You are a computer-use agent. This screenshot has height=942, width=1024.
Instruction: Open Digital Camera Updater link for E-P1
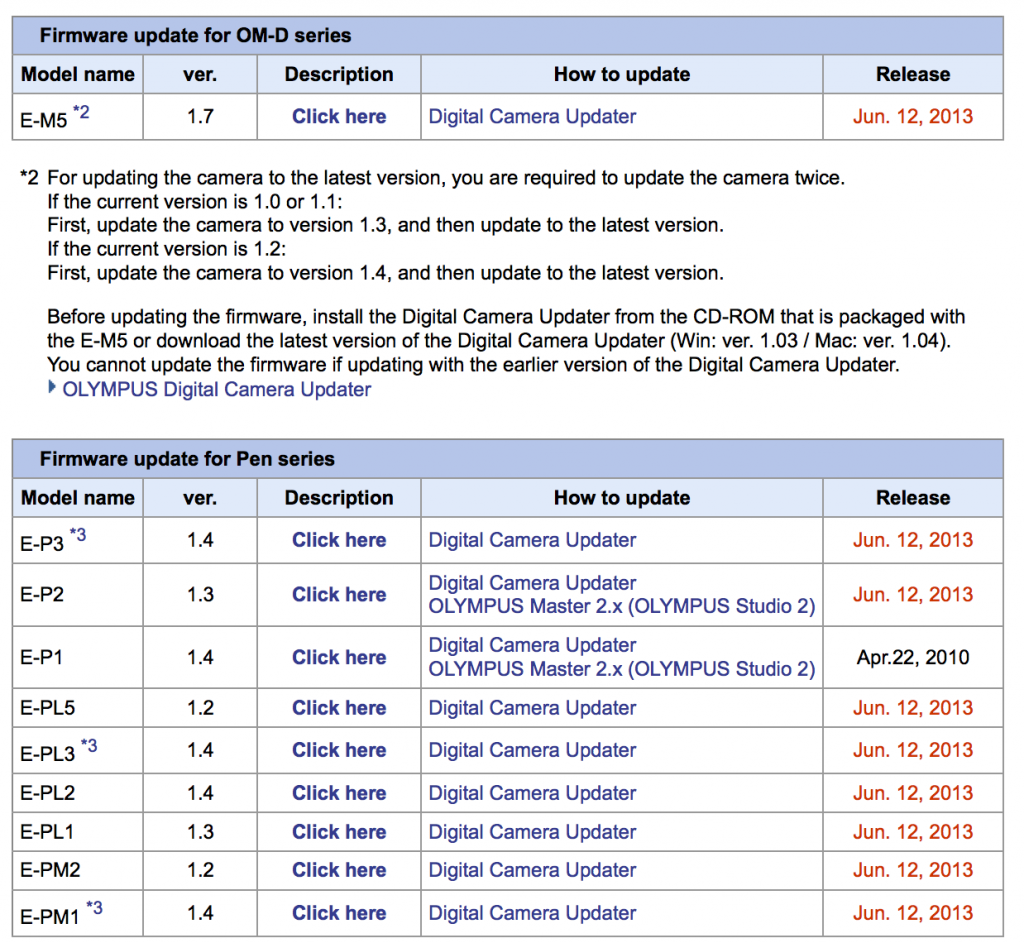tap(532, 645)
